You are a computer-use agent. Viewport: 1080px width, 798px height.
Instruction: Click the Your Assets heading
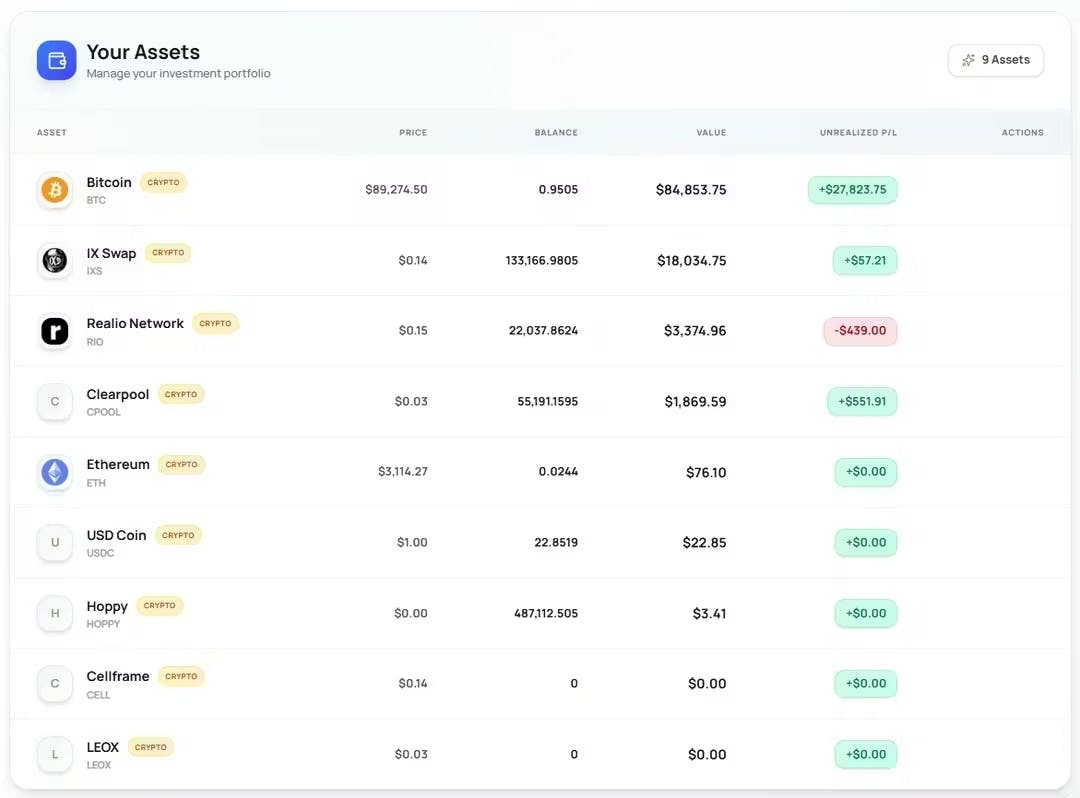tap(143, 52)
